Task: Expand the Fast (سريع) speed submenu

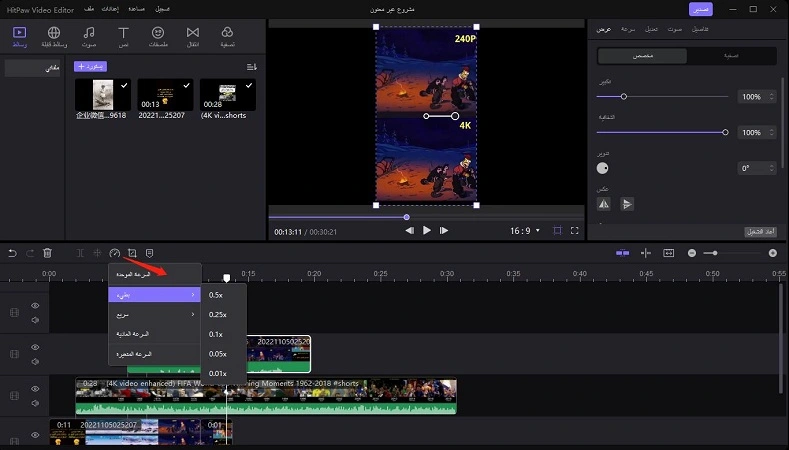Action: [x=154, y=315]
